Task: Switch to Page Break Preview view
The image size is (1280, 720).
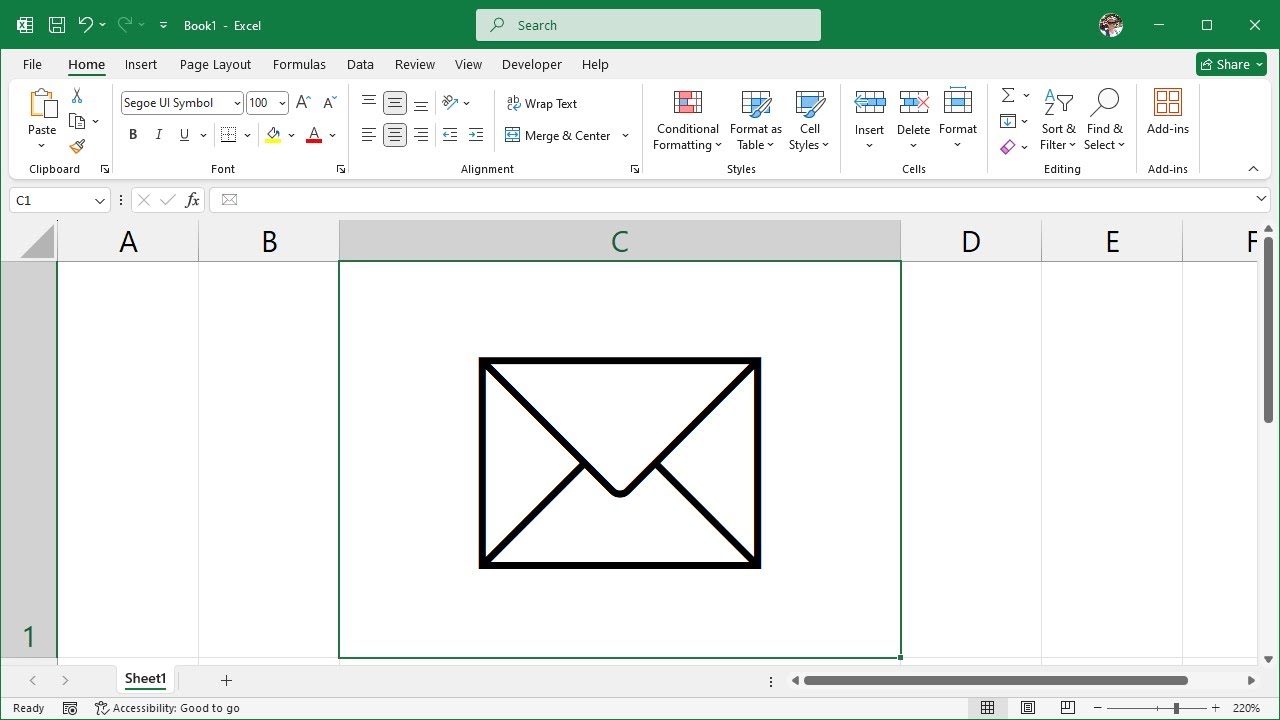Action: point(1068,708)
